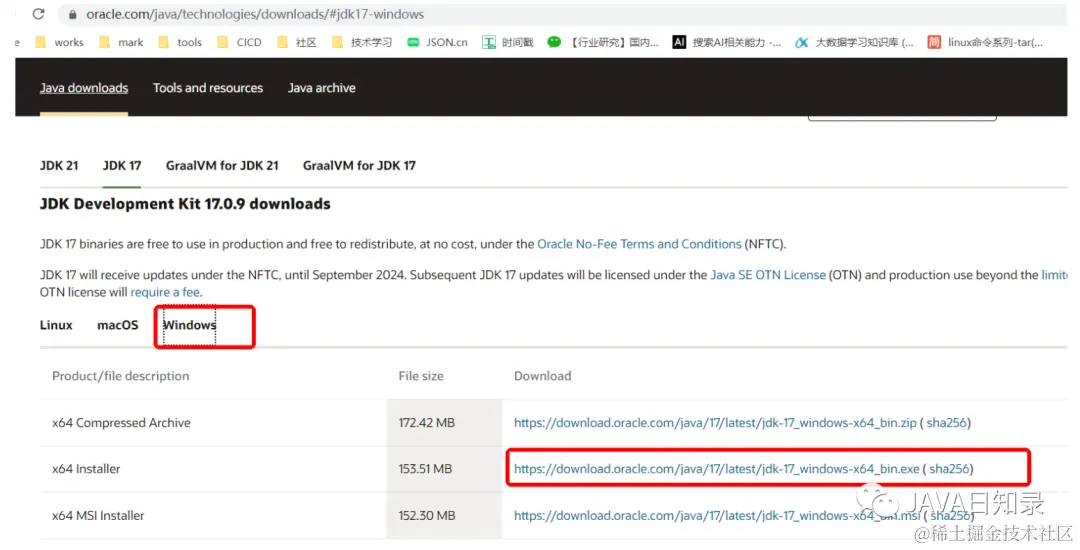Switch to GraalVM for JDK 21 tab

point(222,166)
